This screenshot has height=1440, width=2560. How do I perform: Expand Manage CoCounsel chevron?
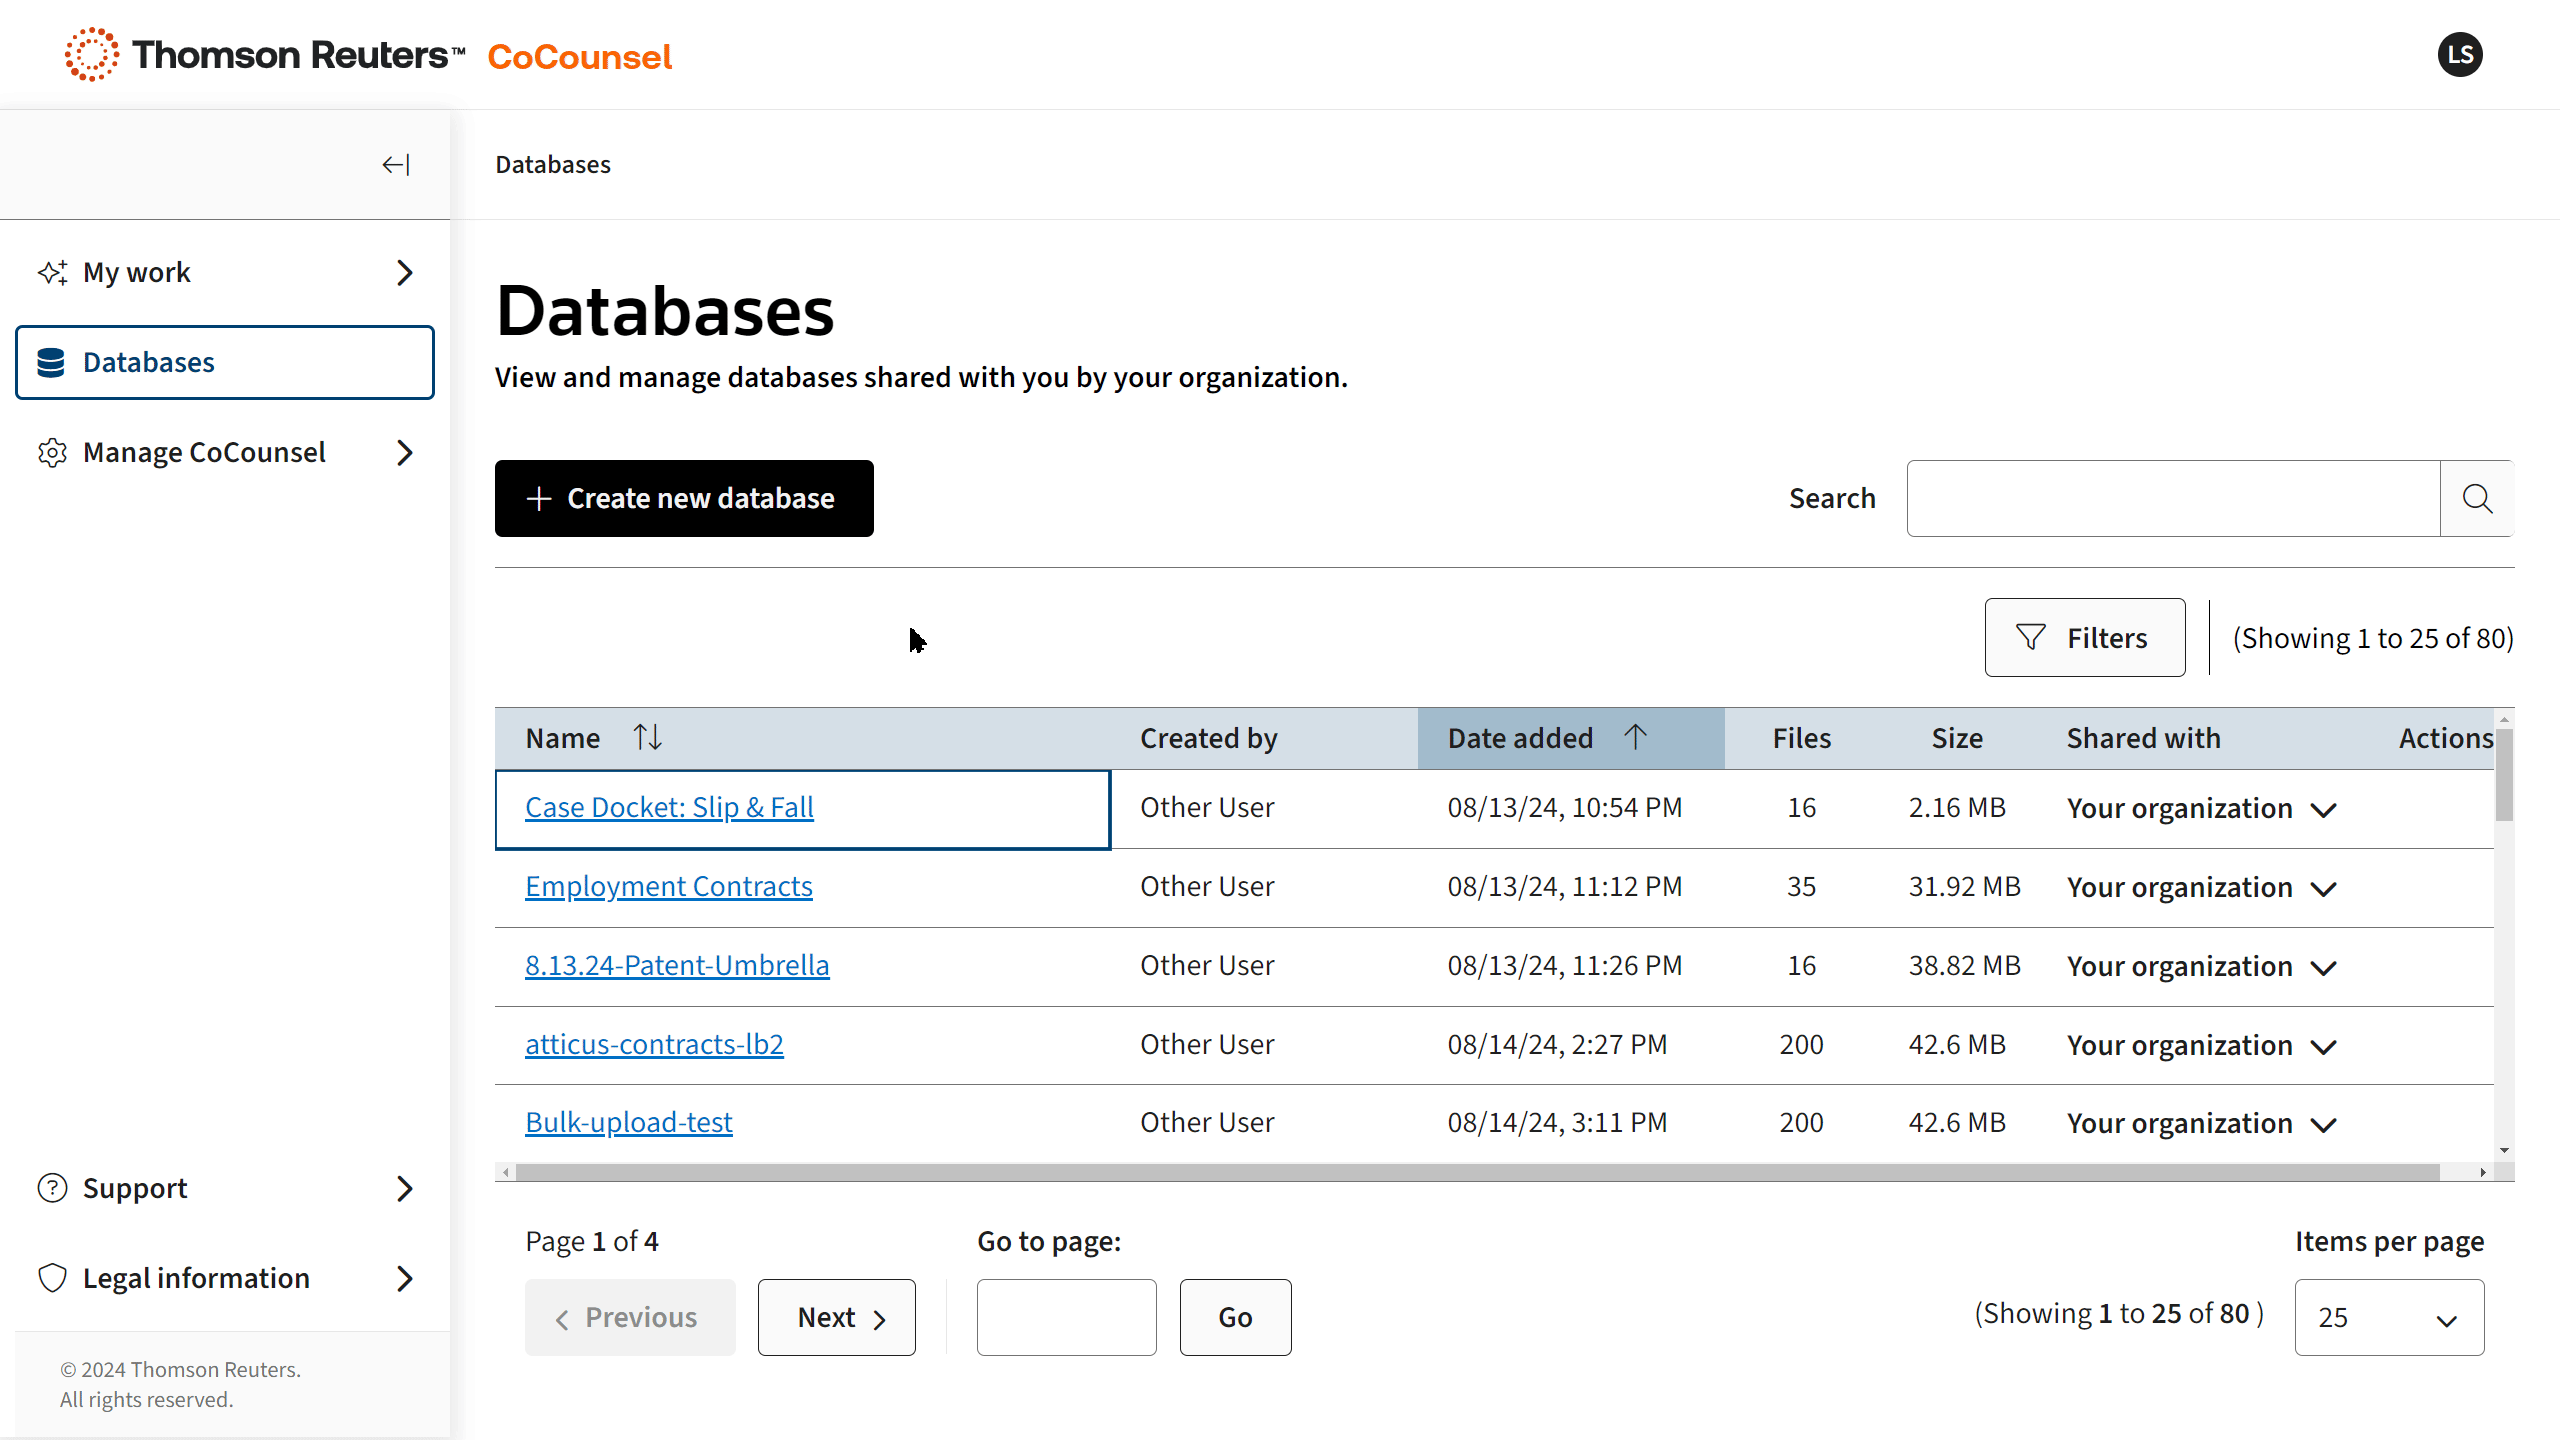point(404,452)
